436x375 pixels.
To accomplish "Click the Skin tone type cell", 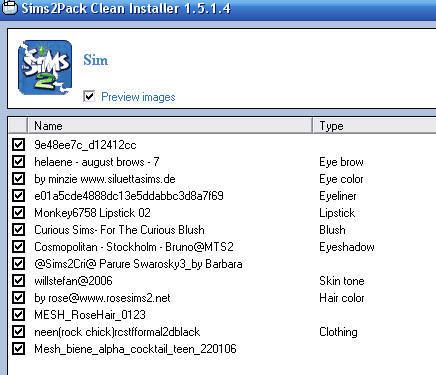I will [x=342, y=281].
